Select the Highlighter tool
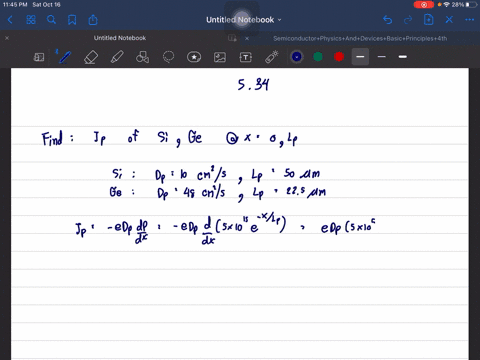This screenshot has width=480, height=360. click(117, 57)
